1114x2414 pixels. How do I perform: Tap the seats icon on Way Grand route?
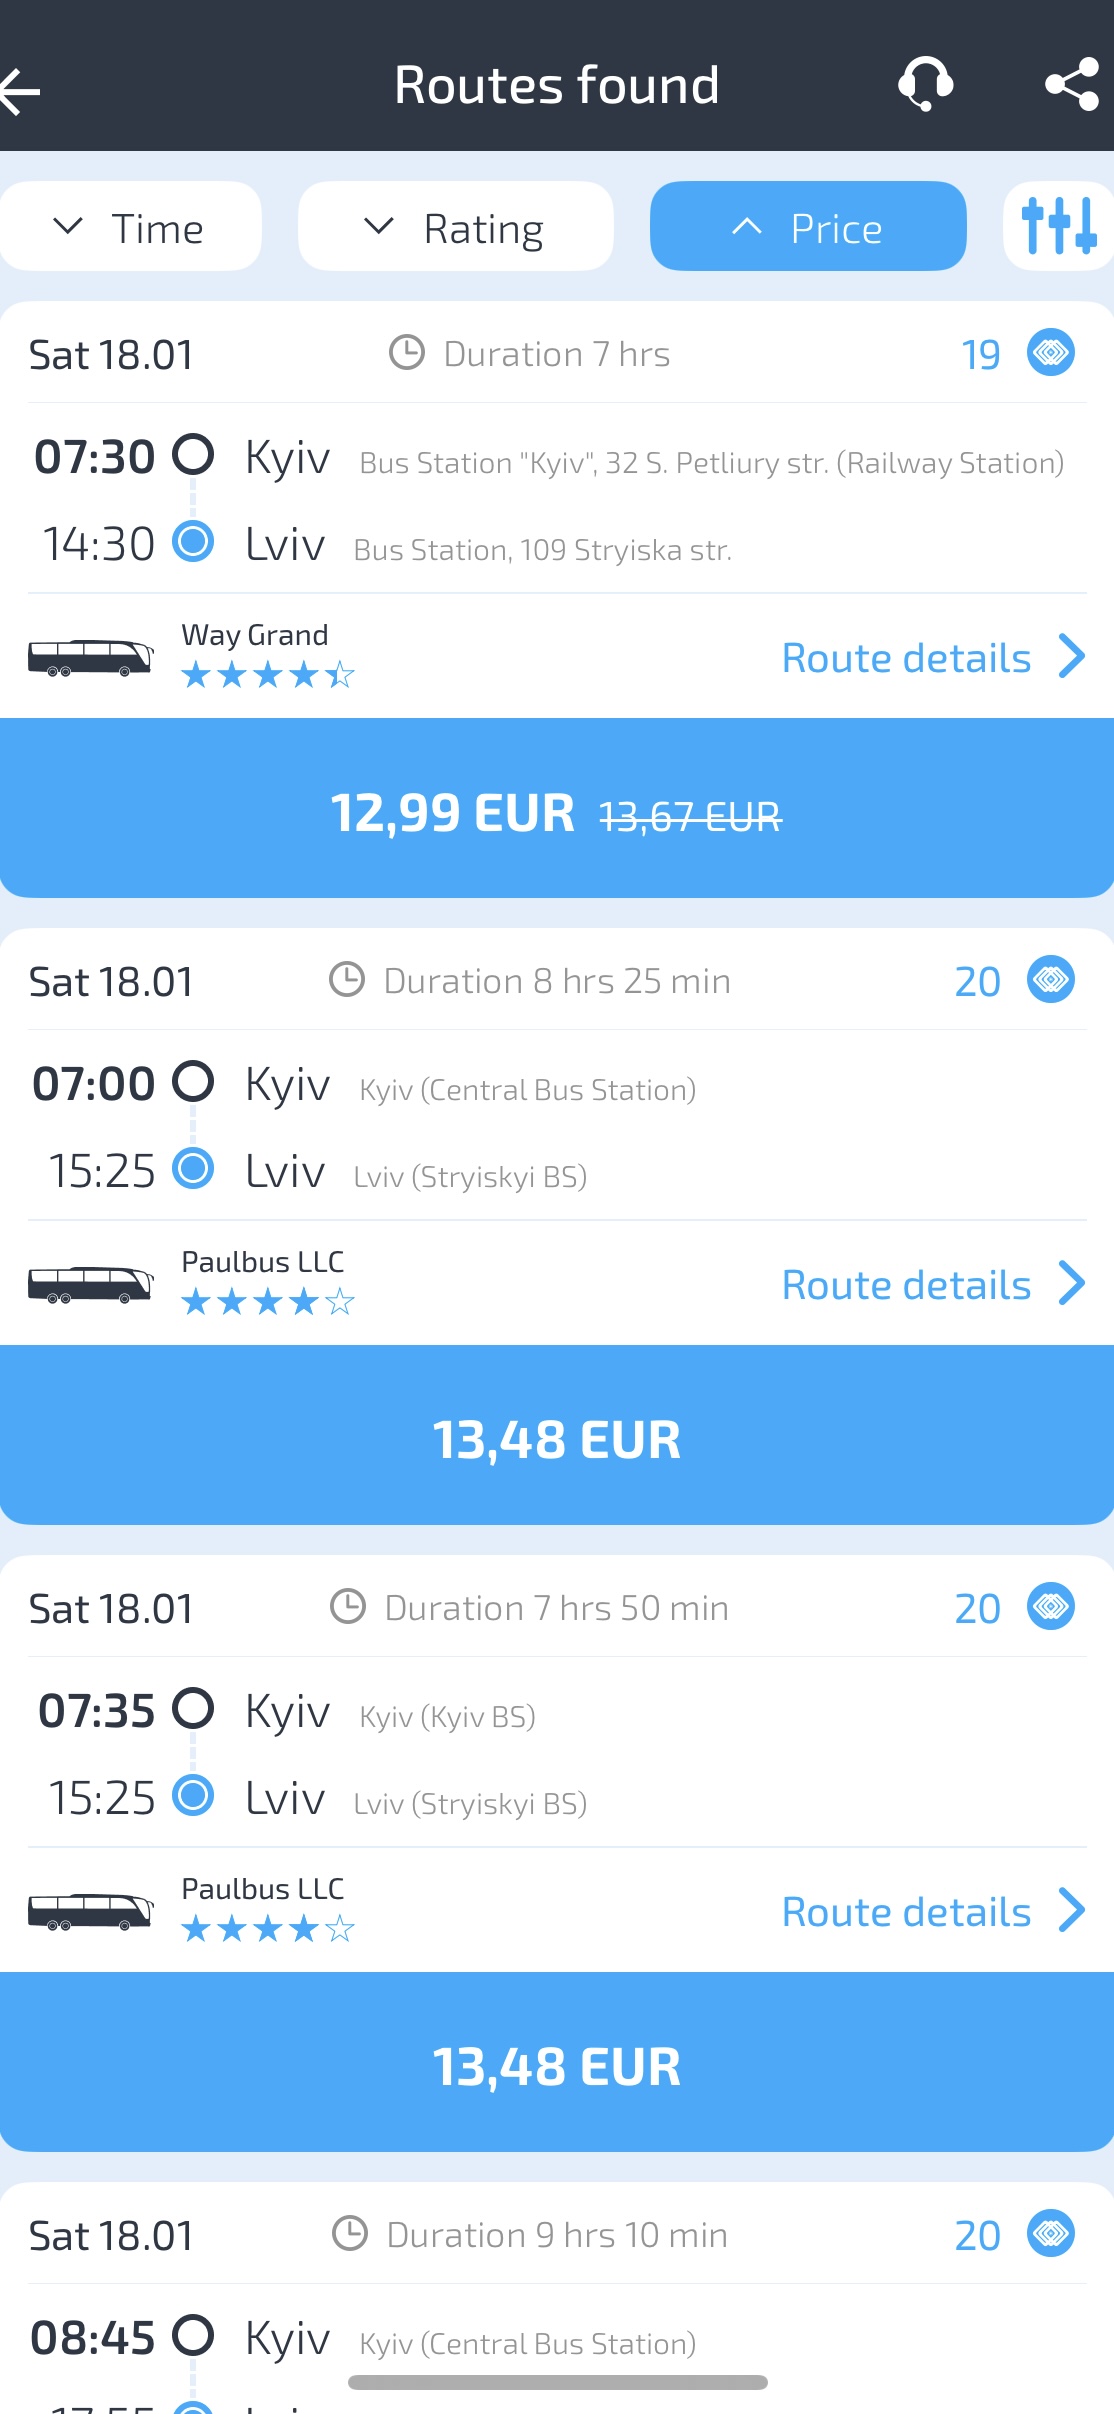click(x=1050, y=353)
